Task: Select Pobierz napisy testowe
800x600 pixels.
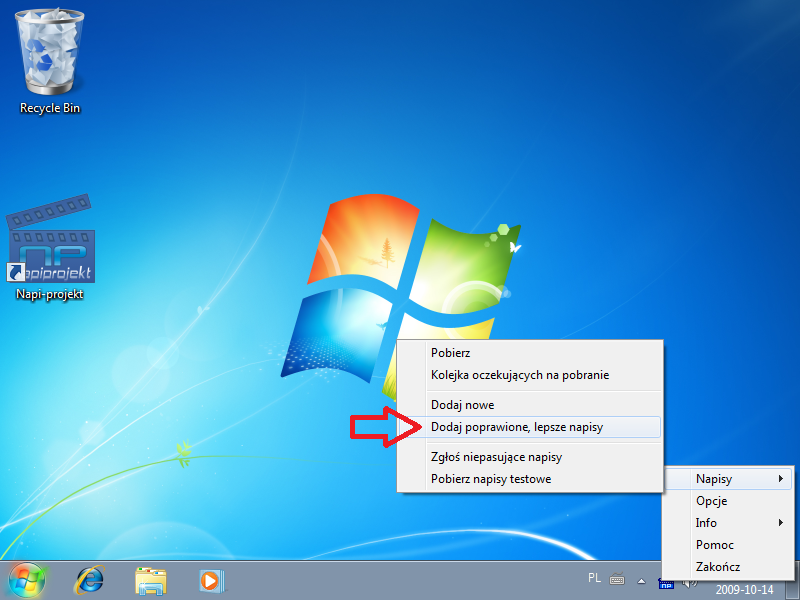Action: pos(530,479)
